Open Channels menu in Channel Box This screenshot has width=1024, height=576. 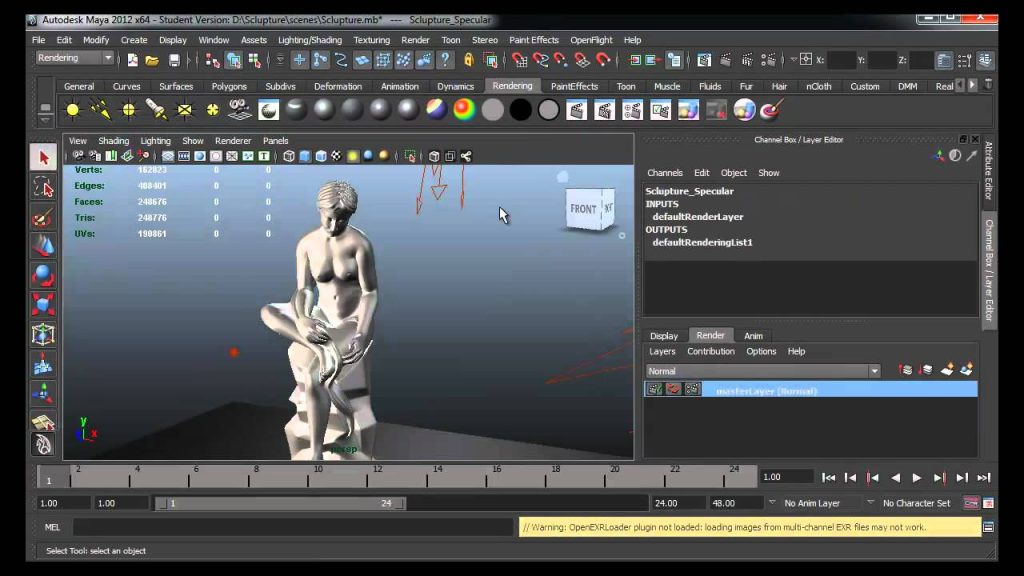pos(665,172)
